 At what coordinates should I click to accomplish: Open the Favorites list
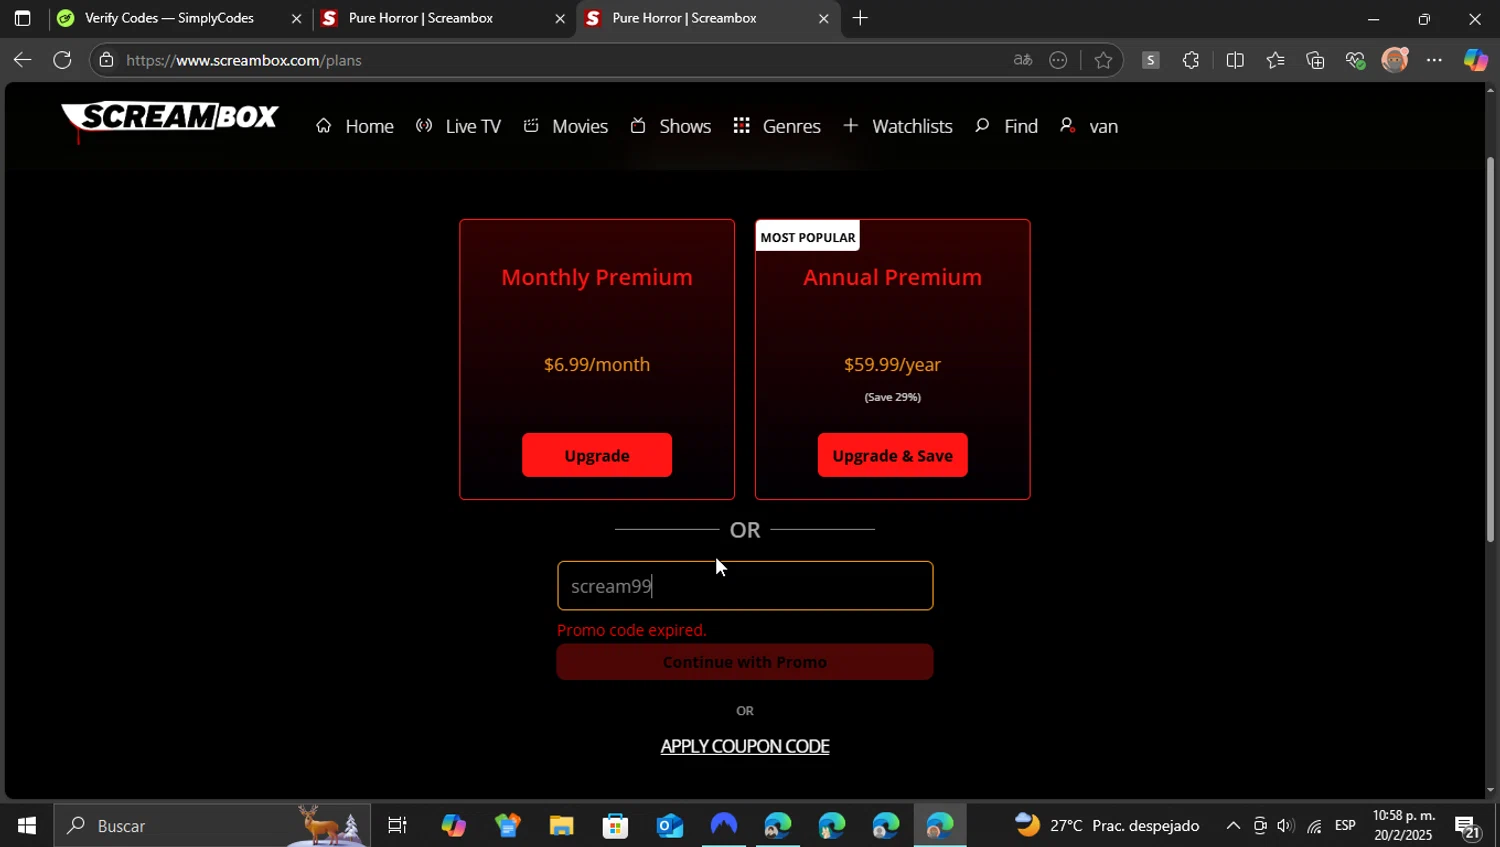click(1275, 60)
